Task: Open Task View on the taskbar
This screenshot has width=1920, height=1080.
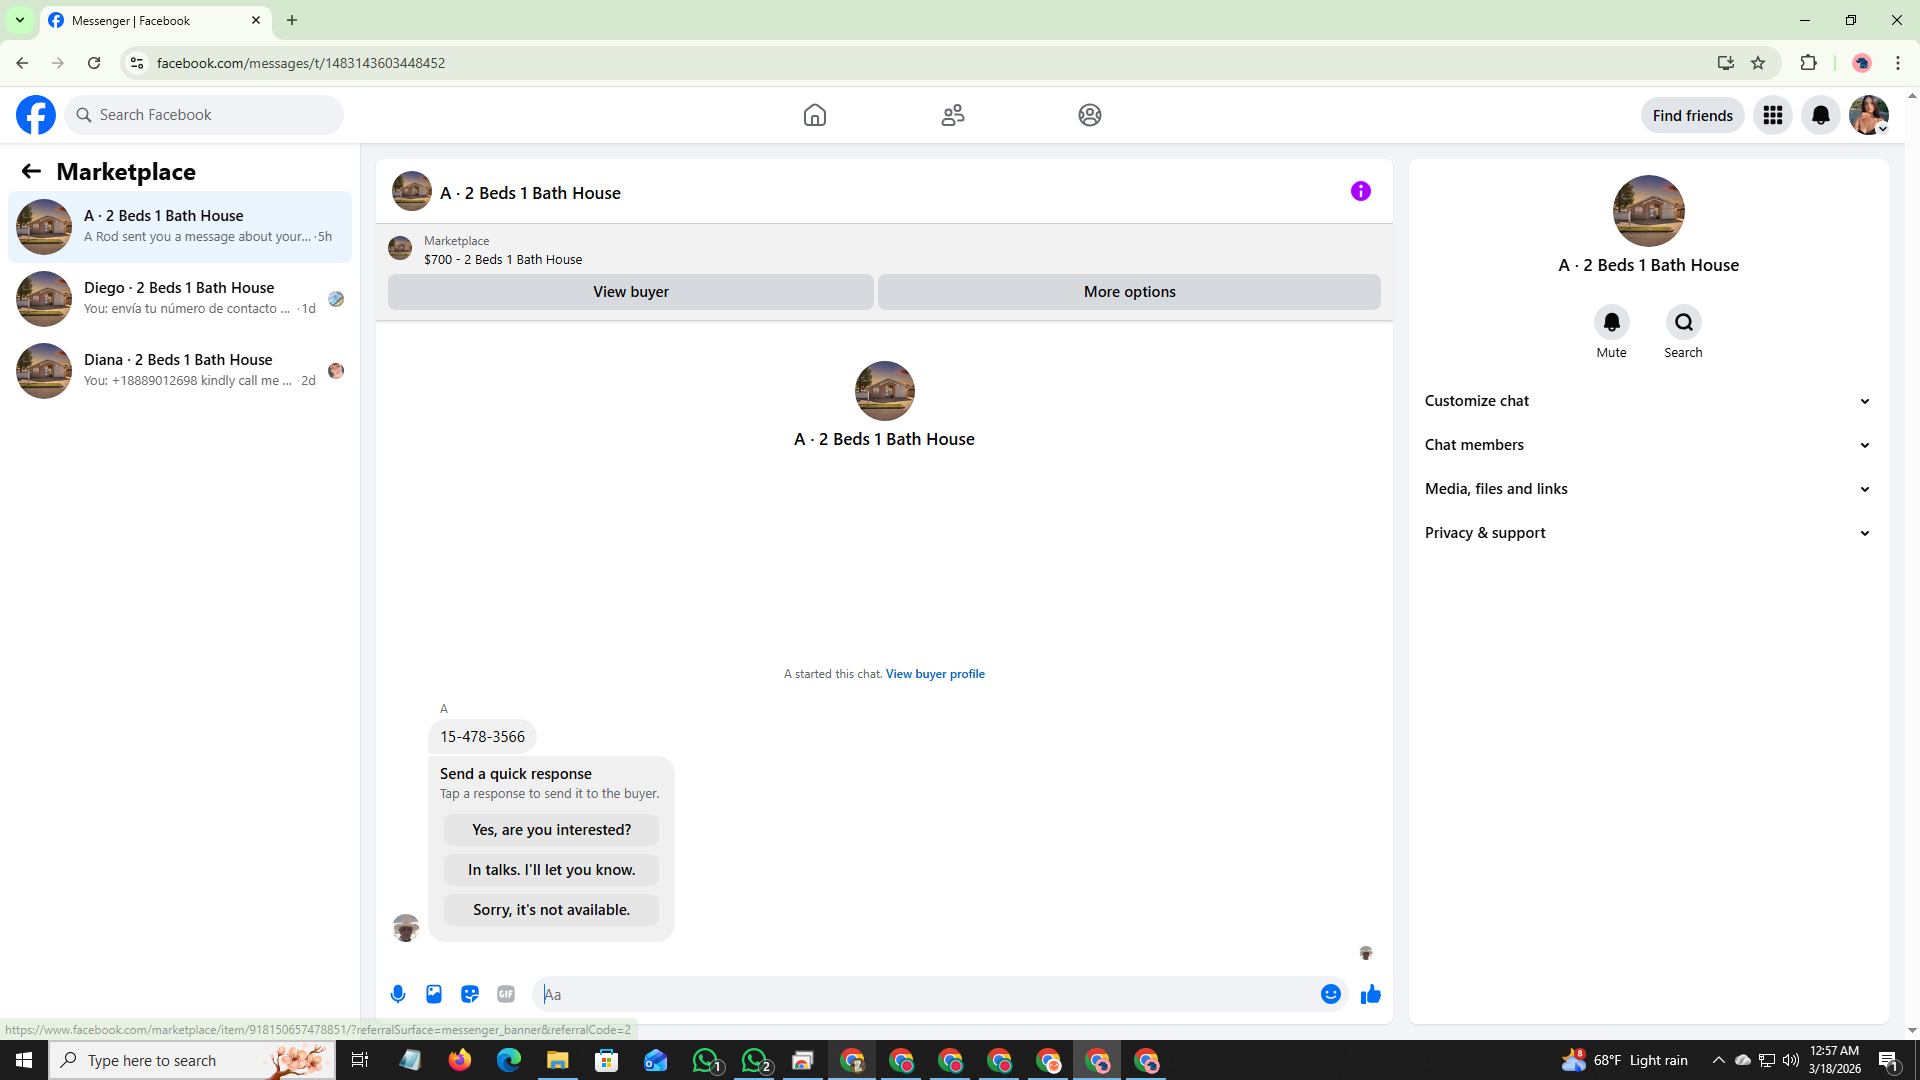Action: pos(360,1060)
